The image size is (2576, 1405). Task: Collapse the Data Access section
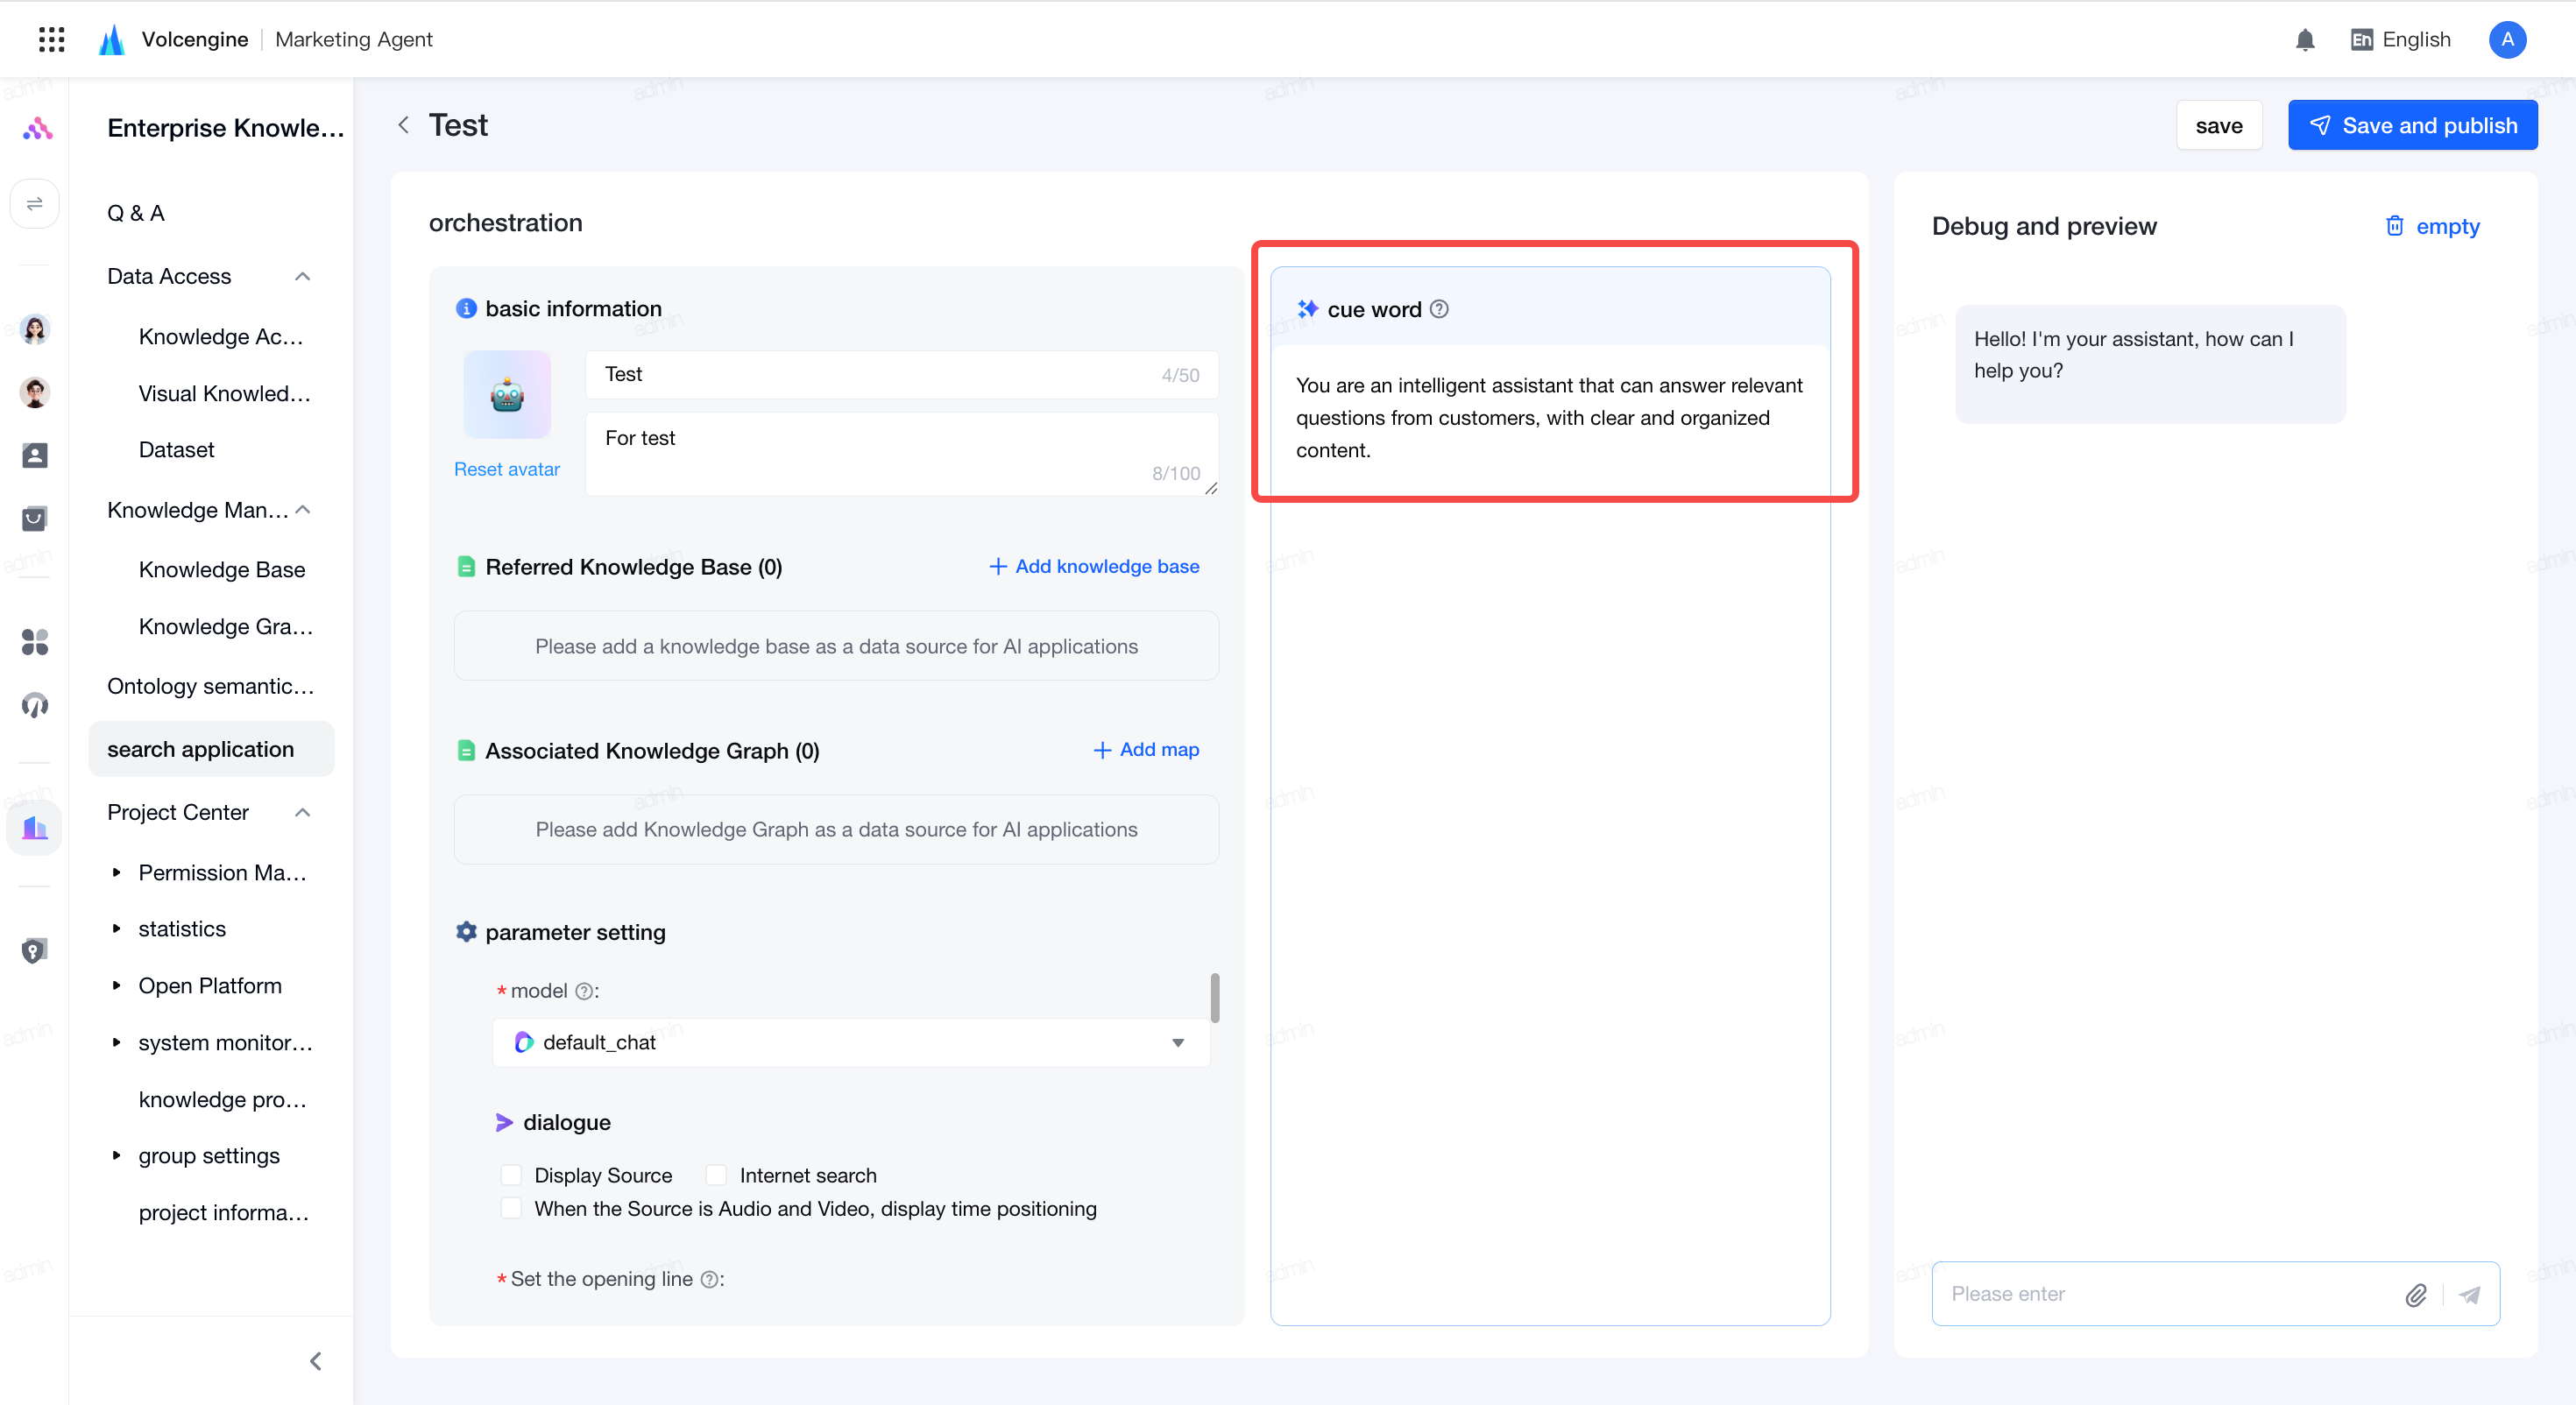pos(302,276)
